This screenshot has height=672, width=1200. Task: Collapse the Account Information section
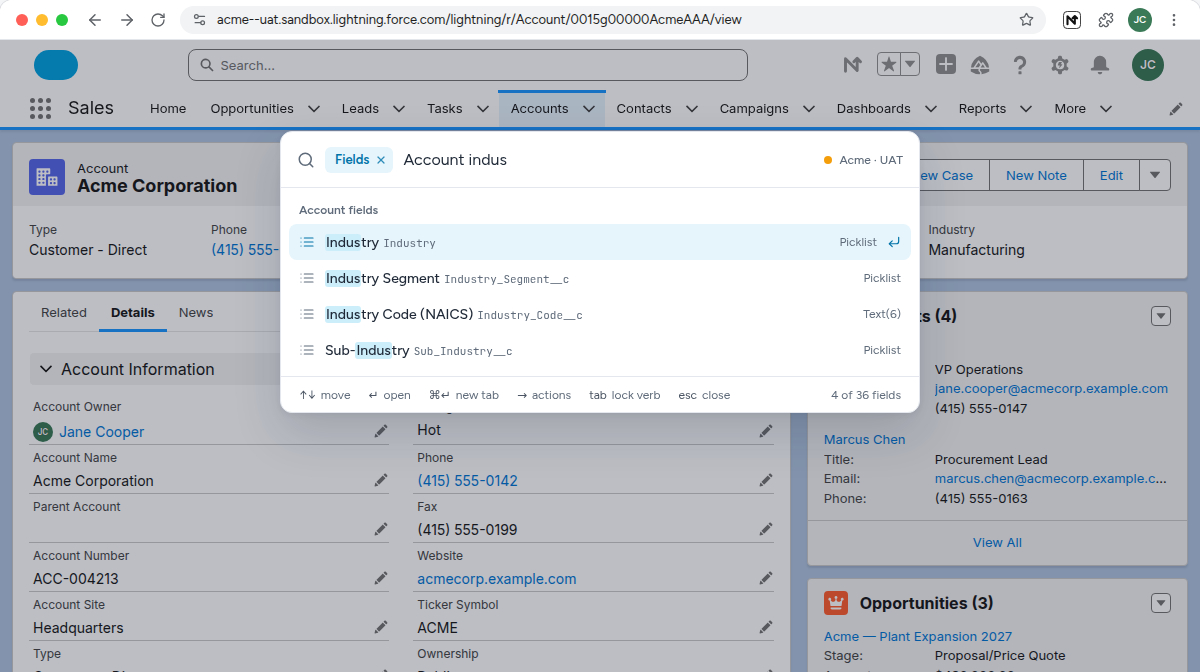click(45, 369)
